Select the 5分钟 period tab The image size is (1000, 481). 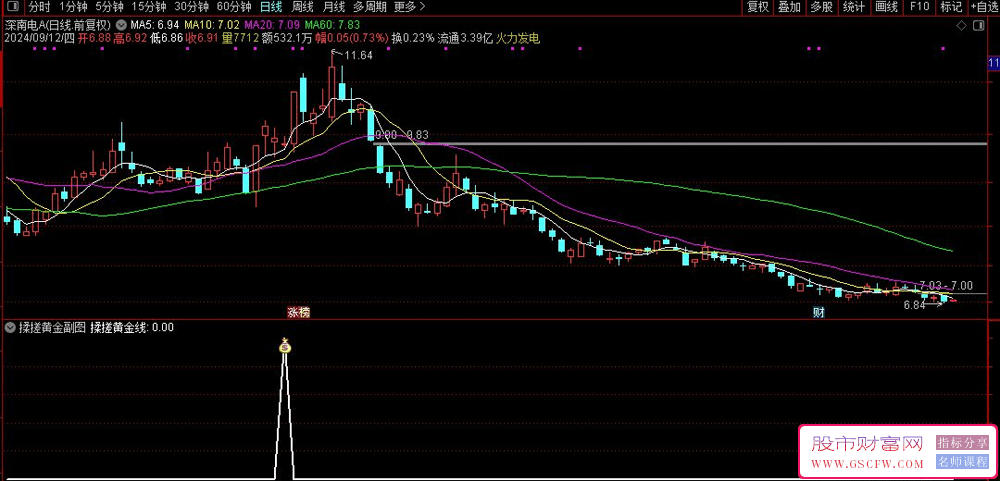tap(108, 7)
